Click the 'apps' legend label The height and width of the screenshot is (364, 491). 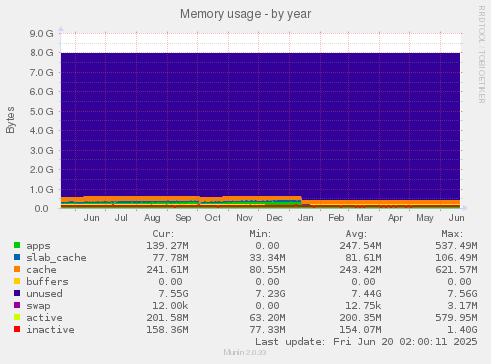(38, 246)
